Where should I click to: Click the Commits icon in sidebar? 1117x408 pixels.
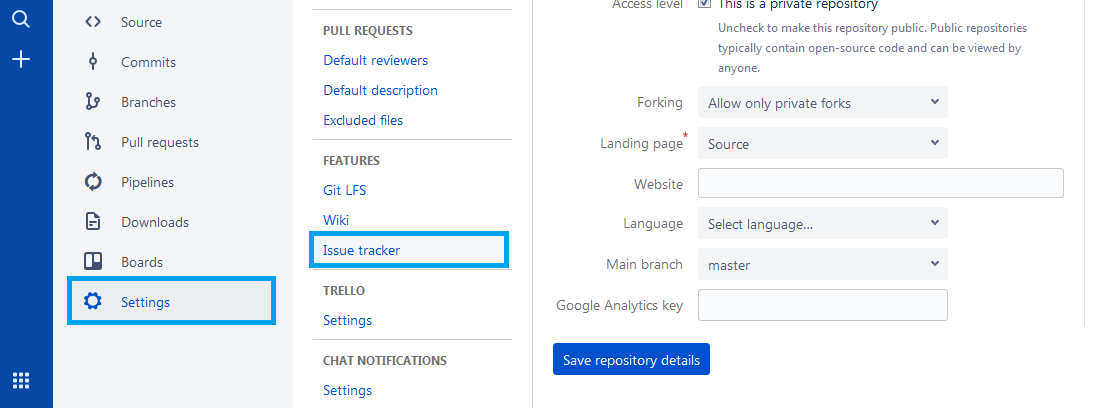tap(93, 62)
